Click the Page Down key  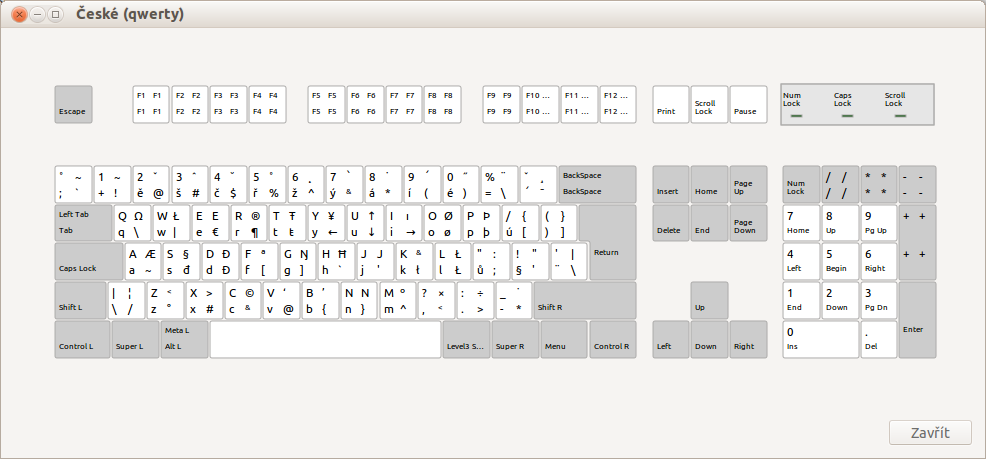pyautogui.click(x=748, y=223)
